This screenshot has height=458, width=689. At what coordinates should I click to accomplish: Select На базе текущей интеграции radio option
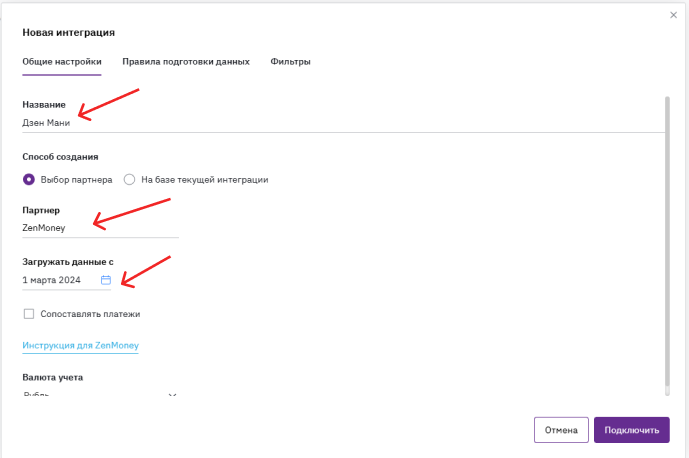coord(129,180)
